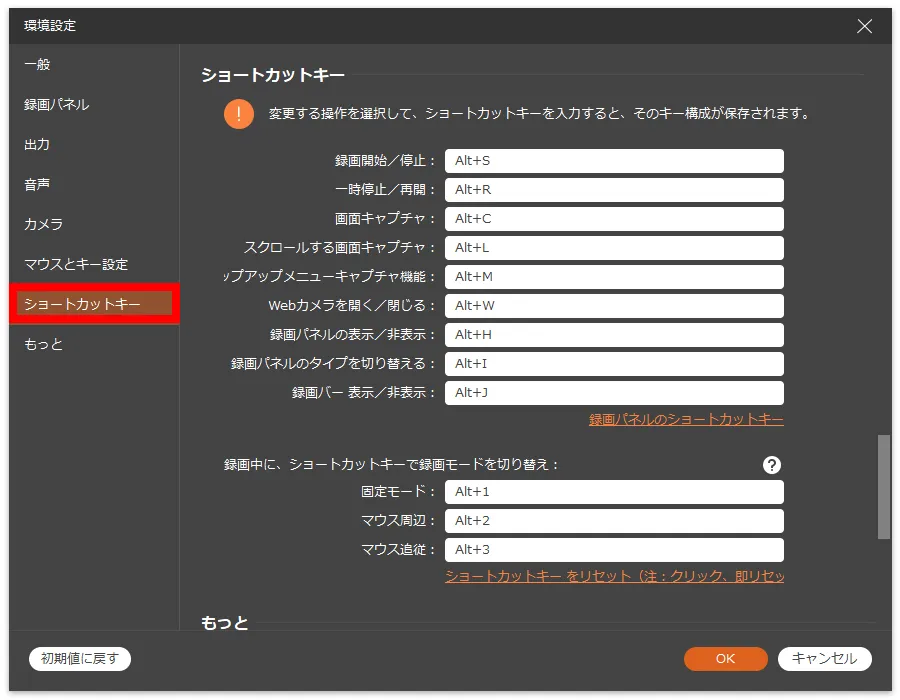Viewport: 900px width, 700px height.
Task: Click the Webカメラを開く/閉じる shortcut field
Action: pos(613,306)
